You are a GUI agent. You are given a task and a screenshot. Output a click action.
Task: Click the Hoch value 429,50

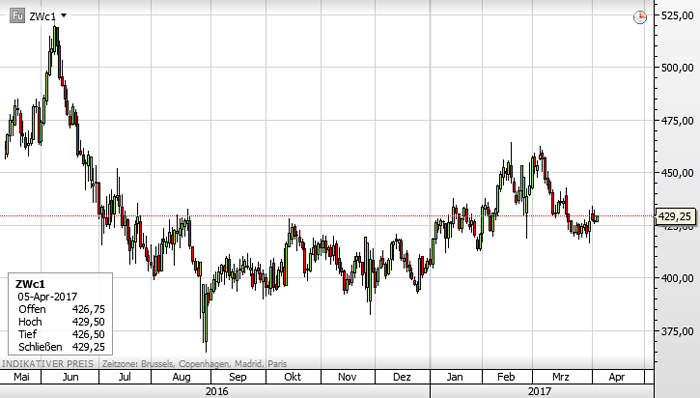click(x=88, y=322)
